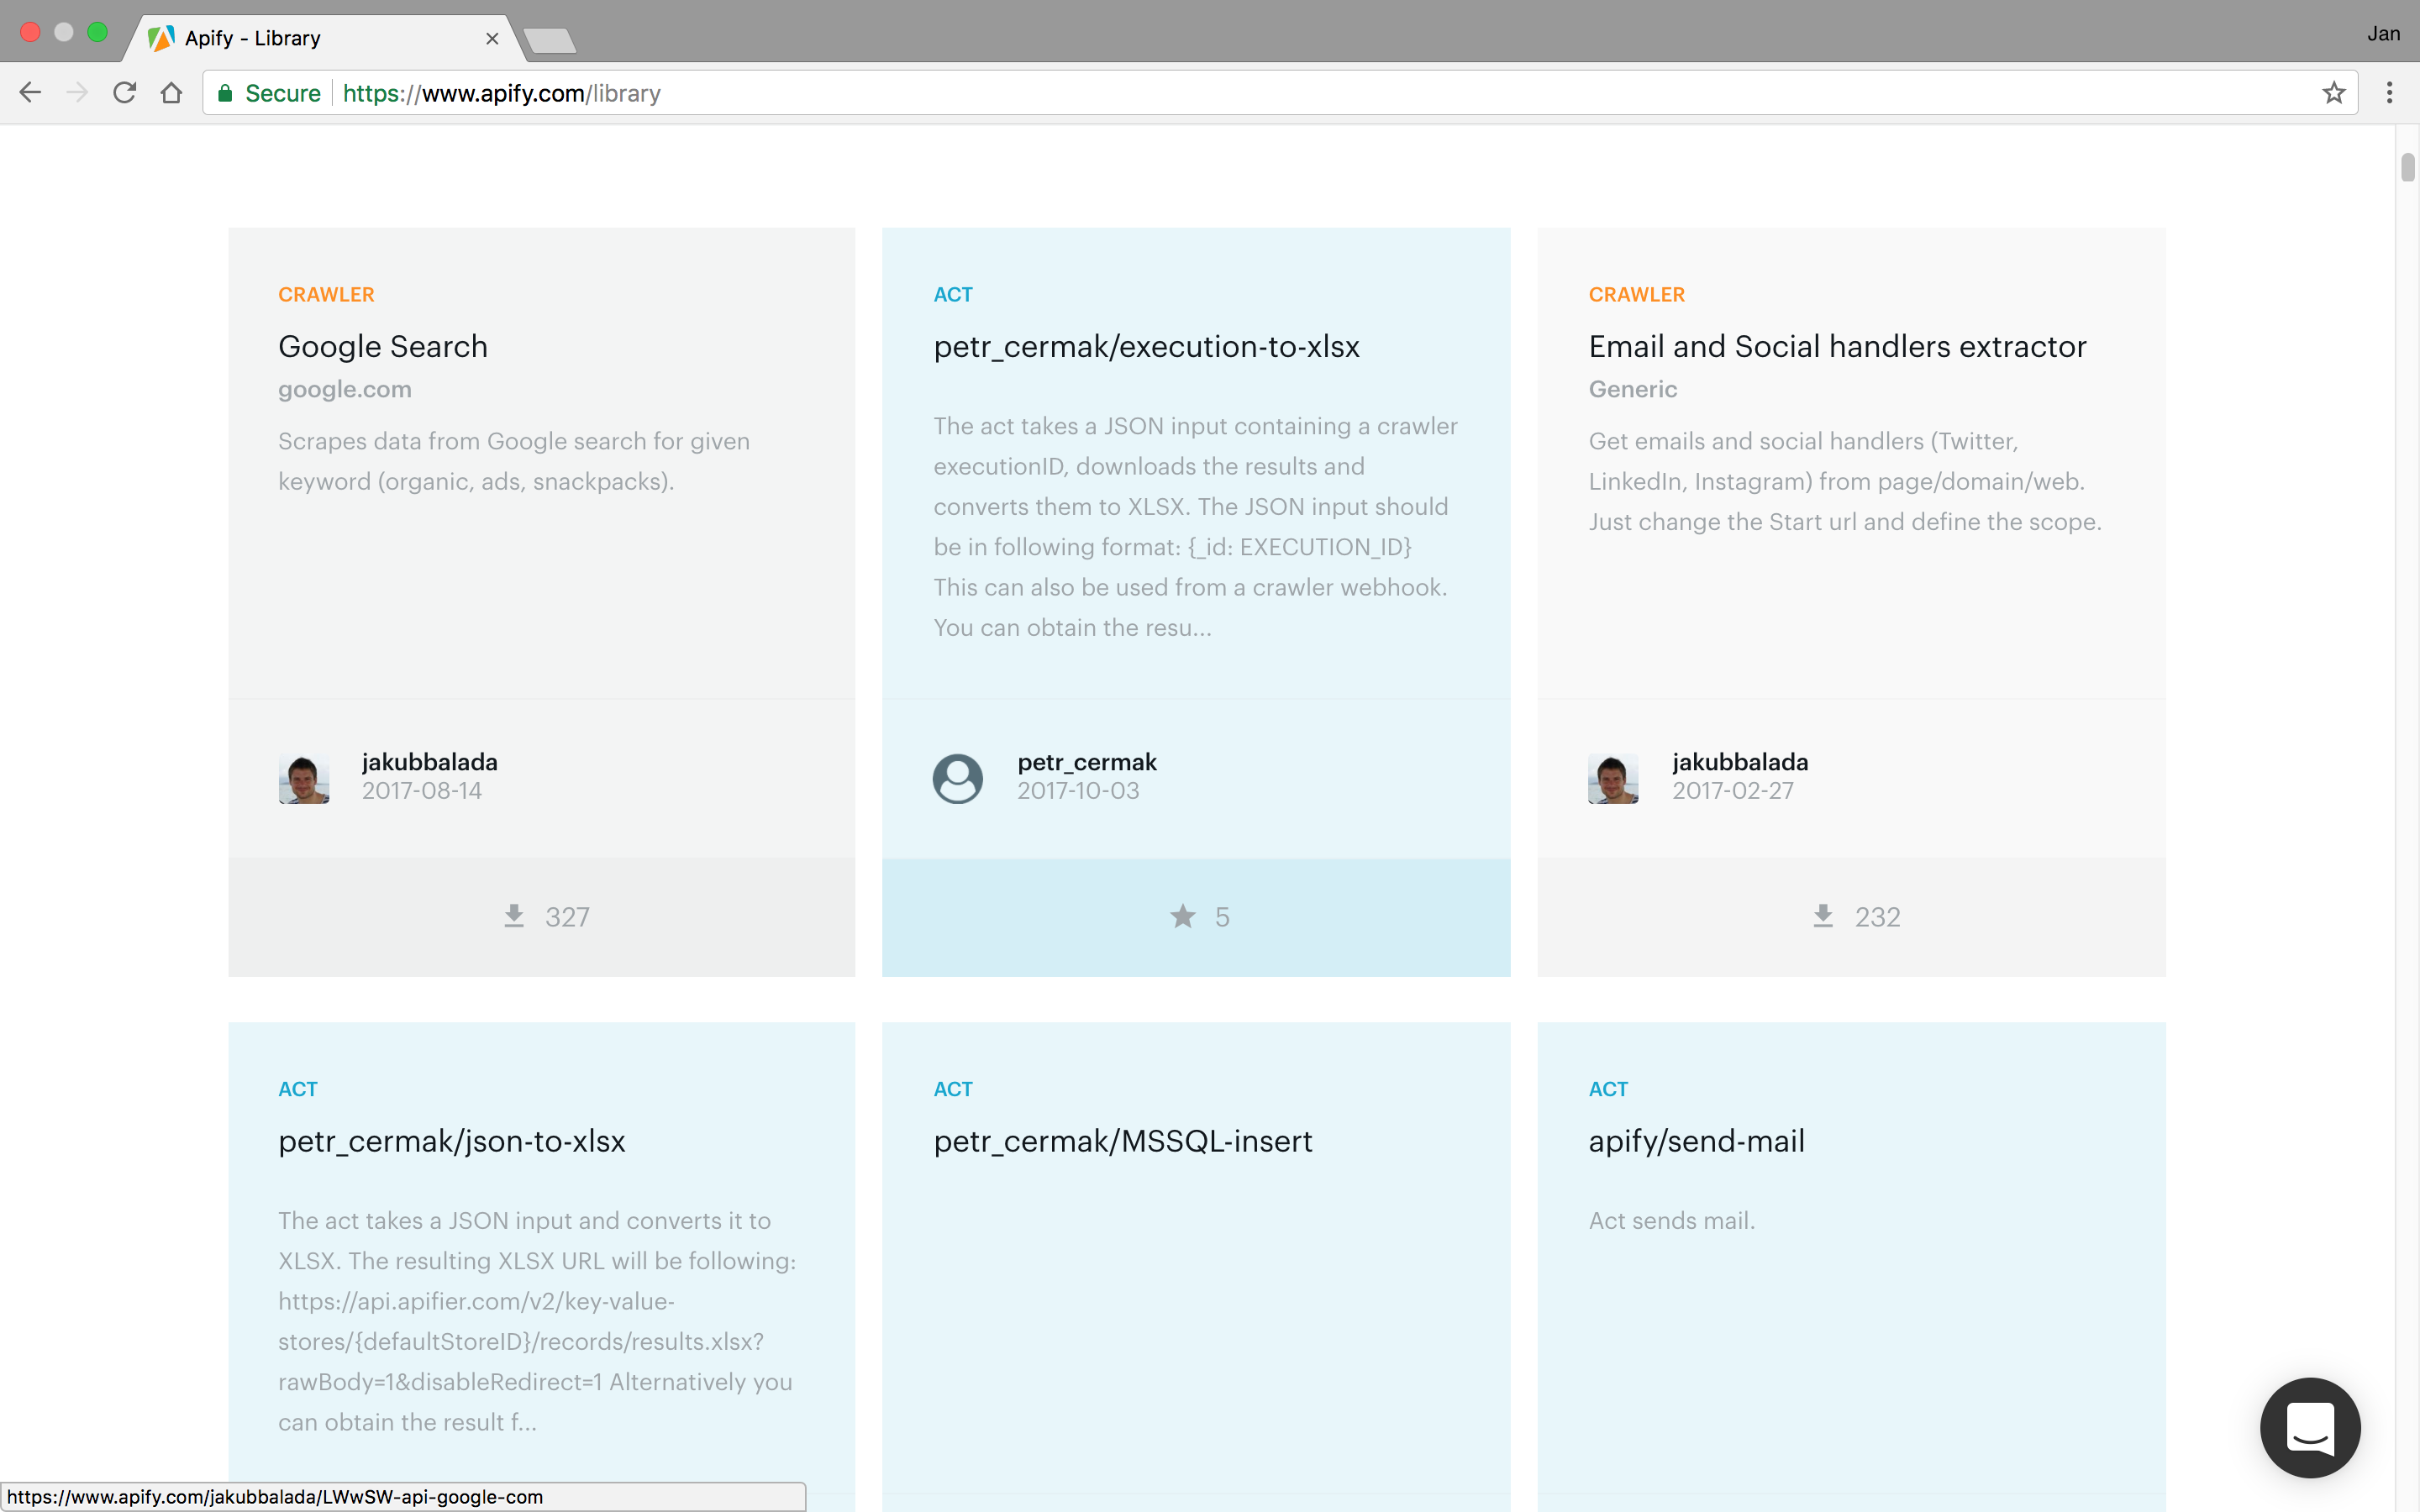Open apify/send-mail act card

click(x=1696, y=1141)
